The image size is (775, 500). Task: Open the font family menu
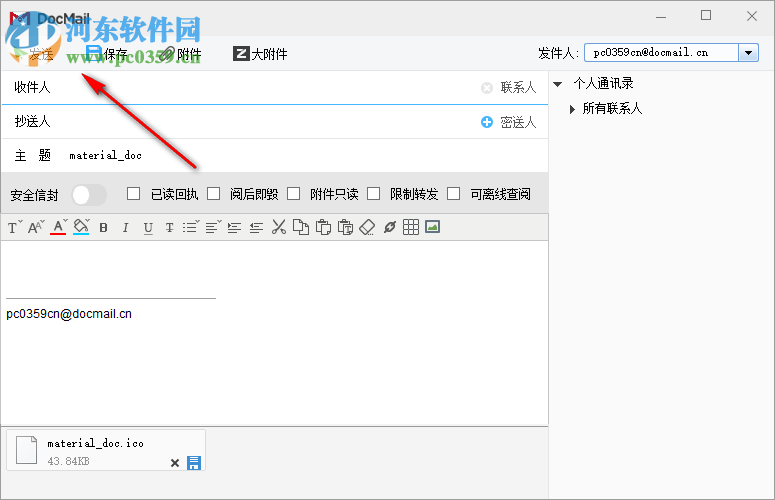point(15,227)
